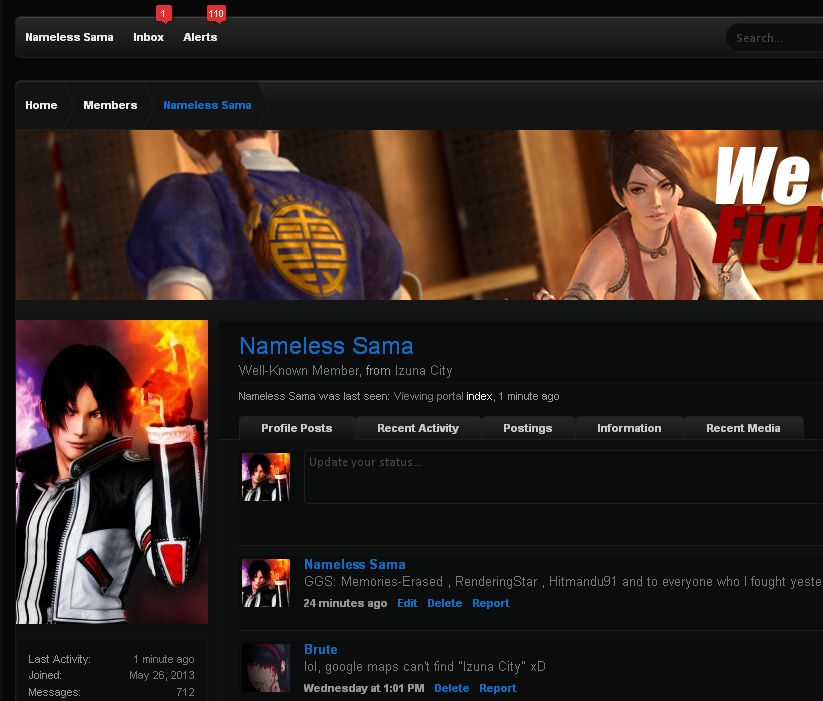
Task: Delete Brute's Wednesday post
Action: pyautogui.click(x=451, y=688)
